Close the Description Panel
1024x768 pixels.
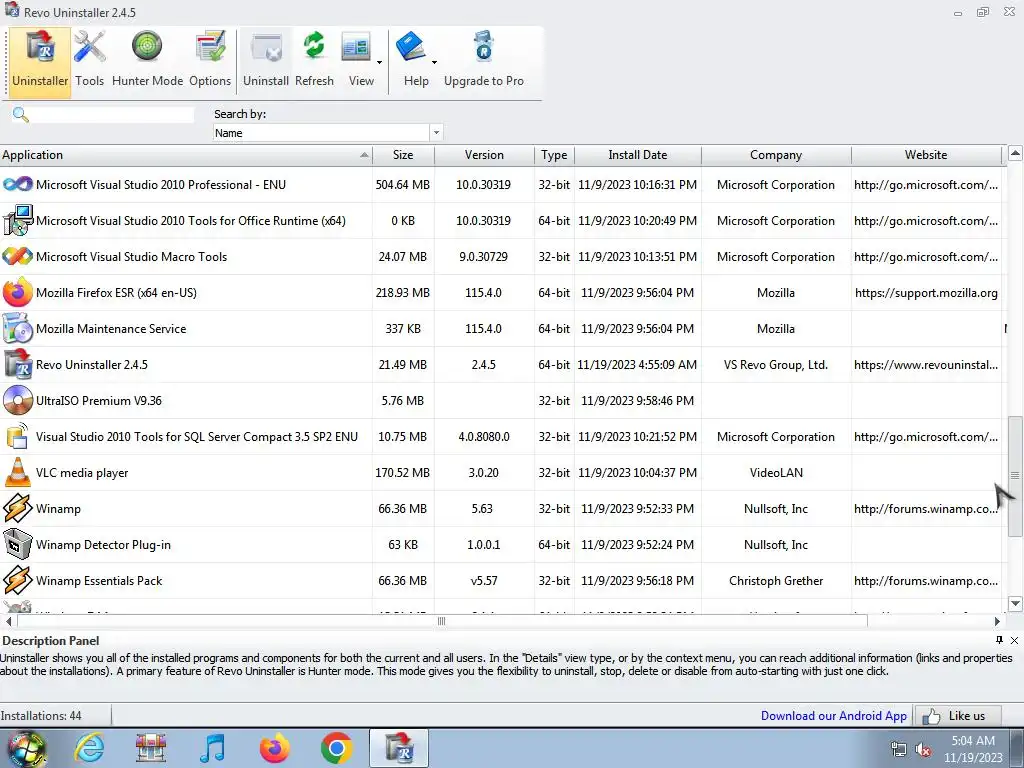1014,640
